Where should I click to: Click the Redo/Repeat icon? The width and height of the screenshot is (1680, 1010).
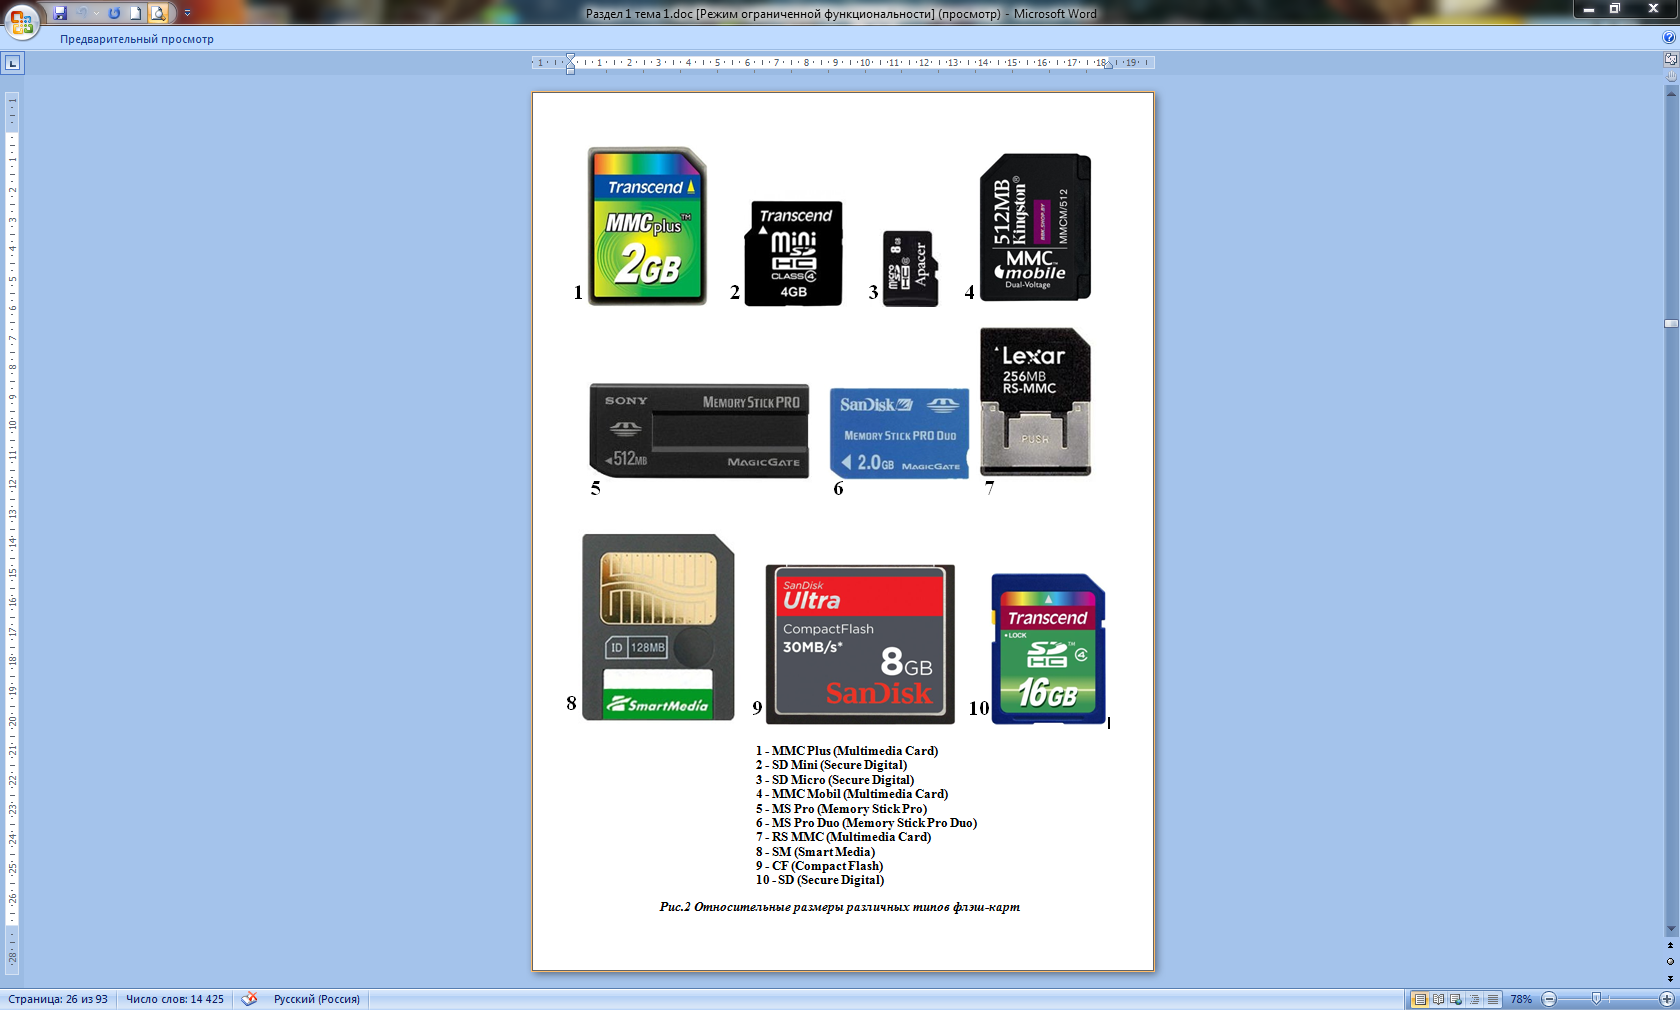click(x=114, y=13)
